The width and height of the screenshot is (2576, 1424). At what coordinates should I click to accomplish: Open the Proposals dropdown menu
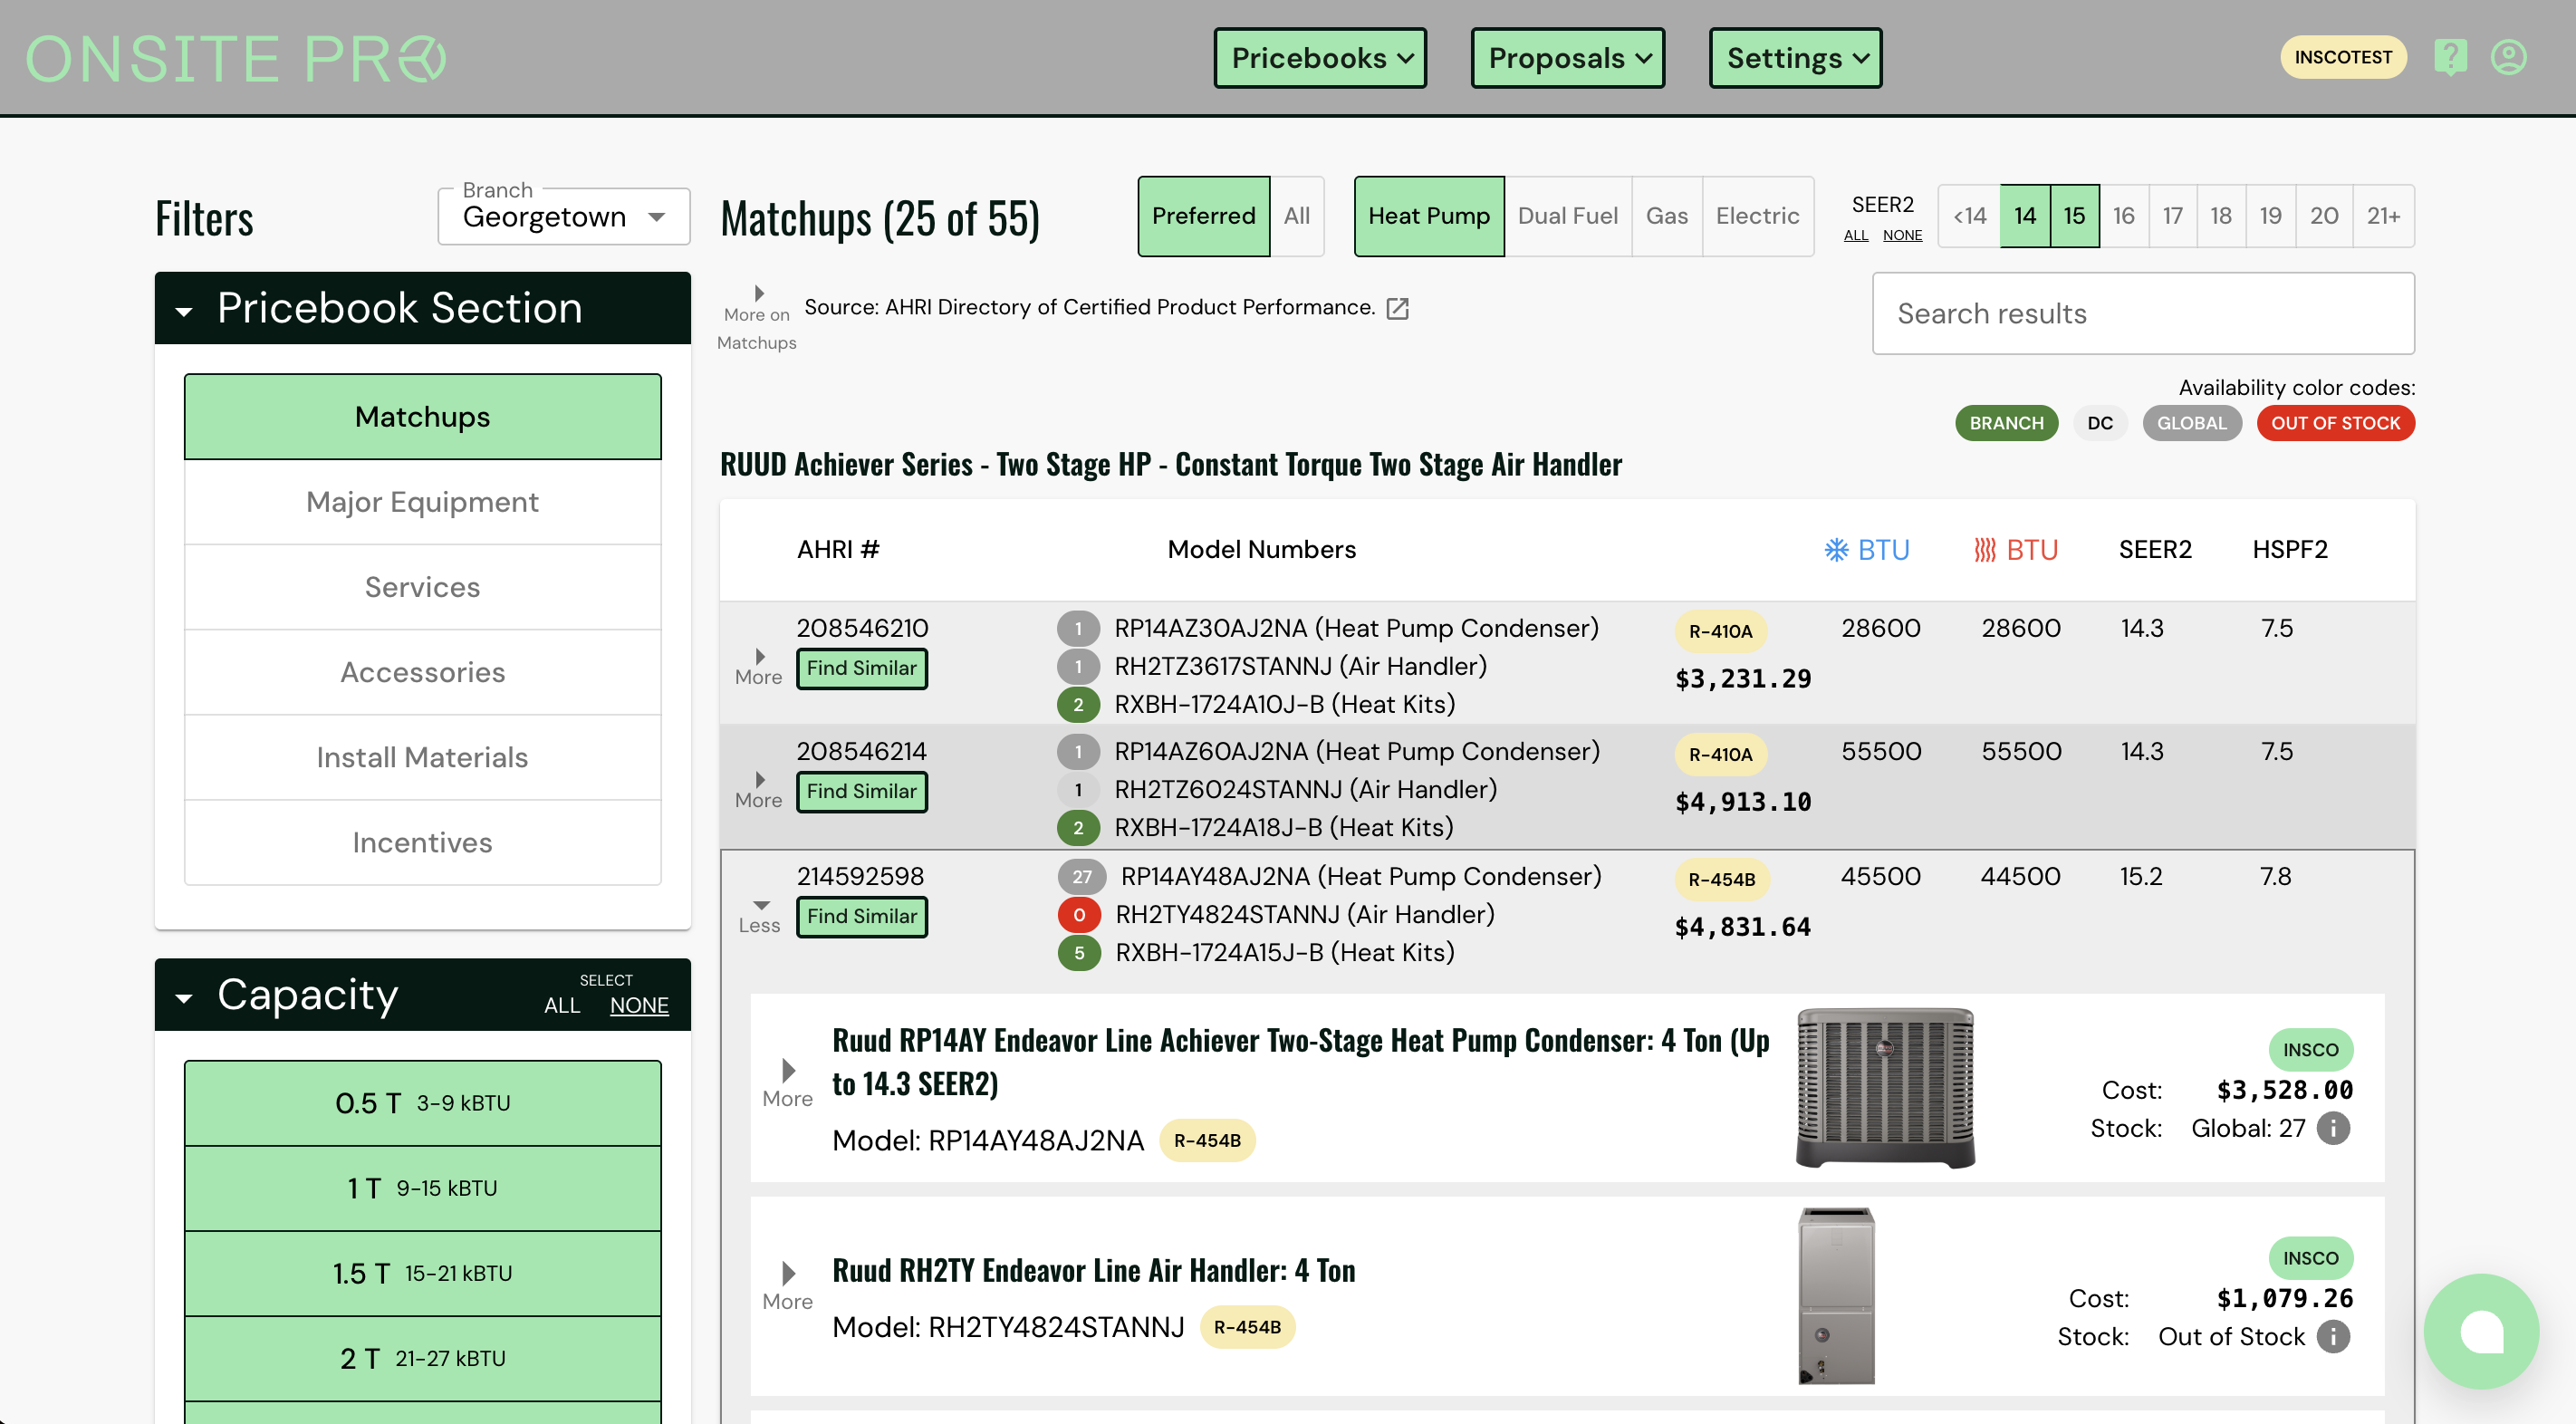pos(1568,58)
